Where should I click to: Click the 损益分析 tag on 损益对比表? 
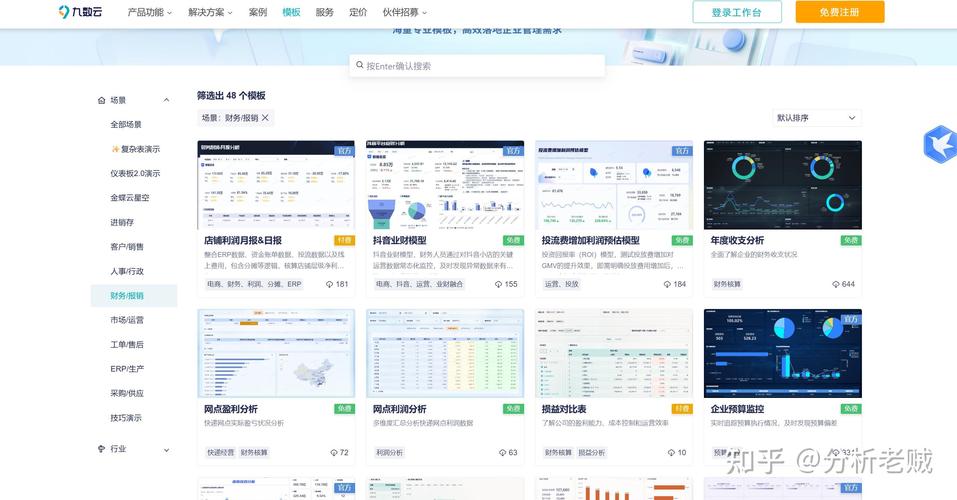(x=591, y=453)
